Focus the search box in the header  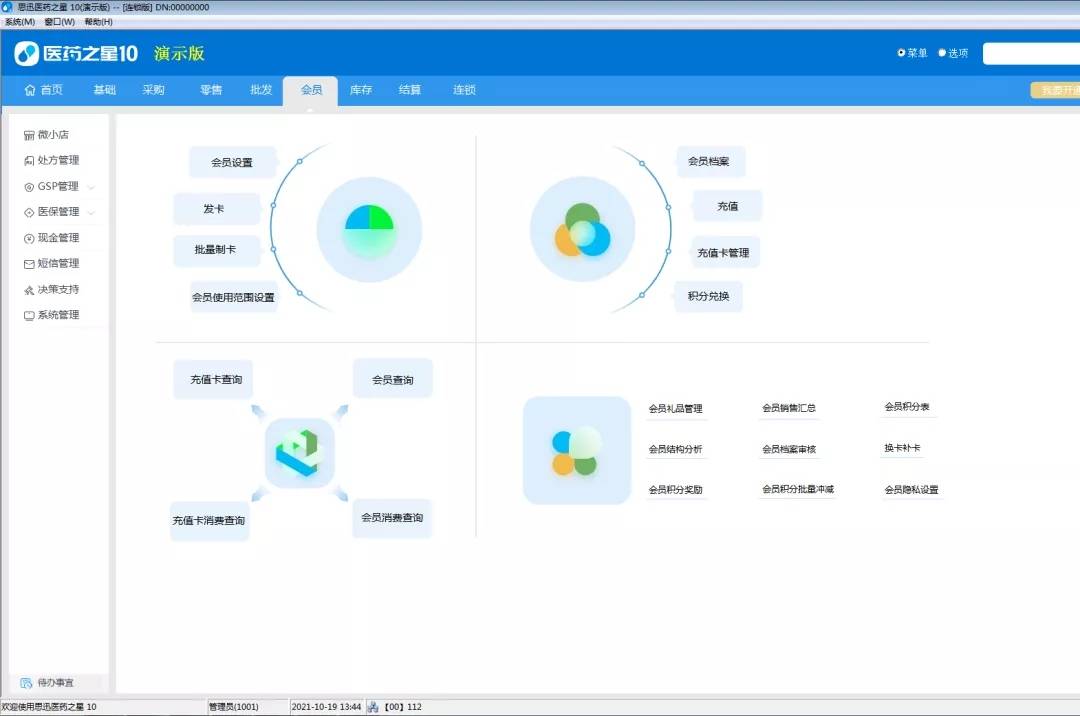pos(1031,53)
